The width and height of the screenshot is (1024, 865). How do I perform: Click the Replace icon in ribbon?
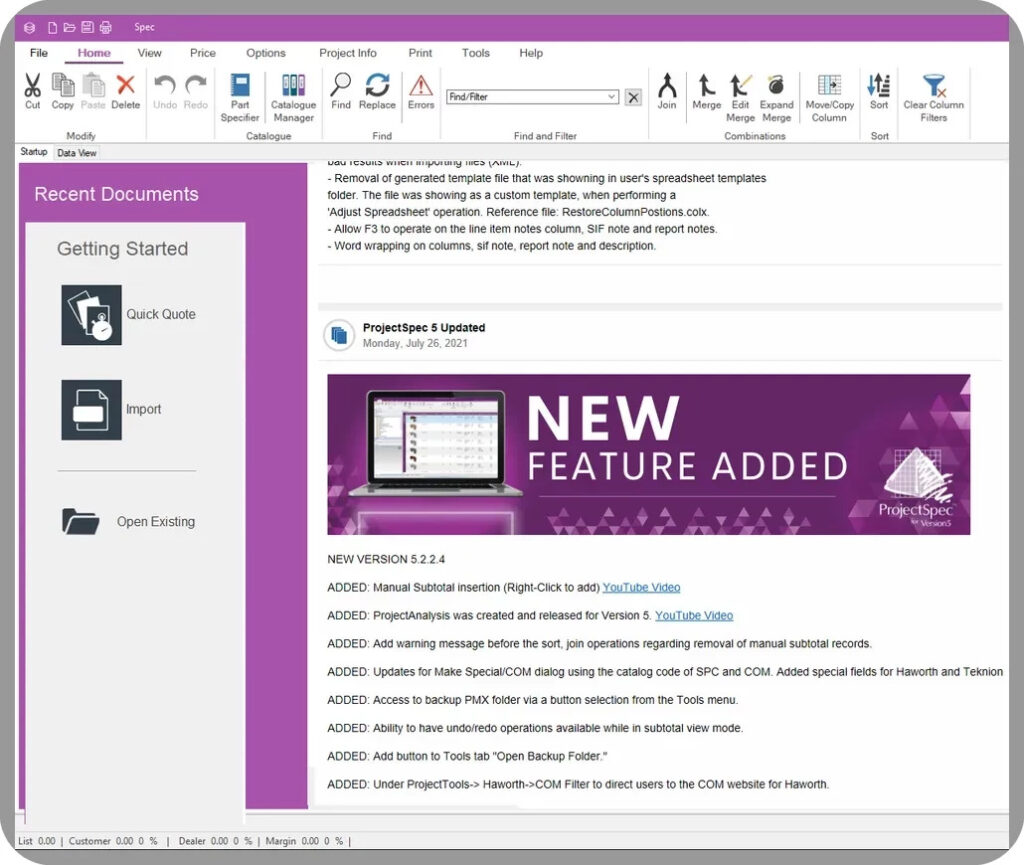click(377, 85)
